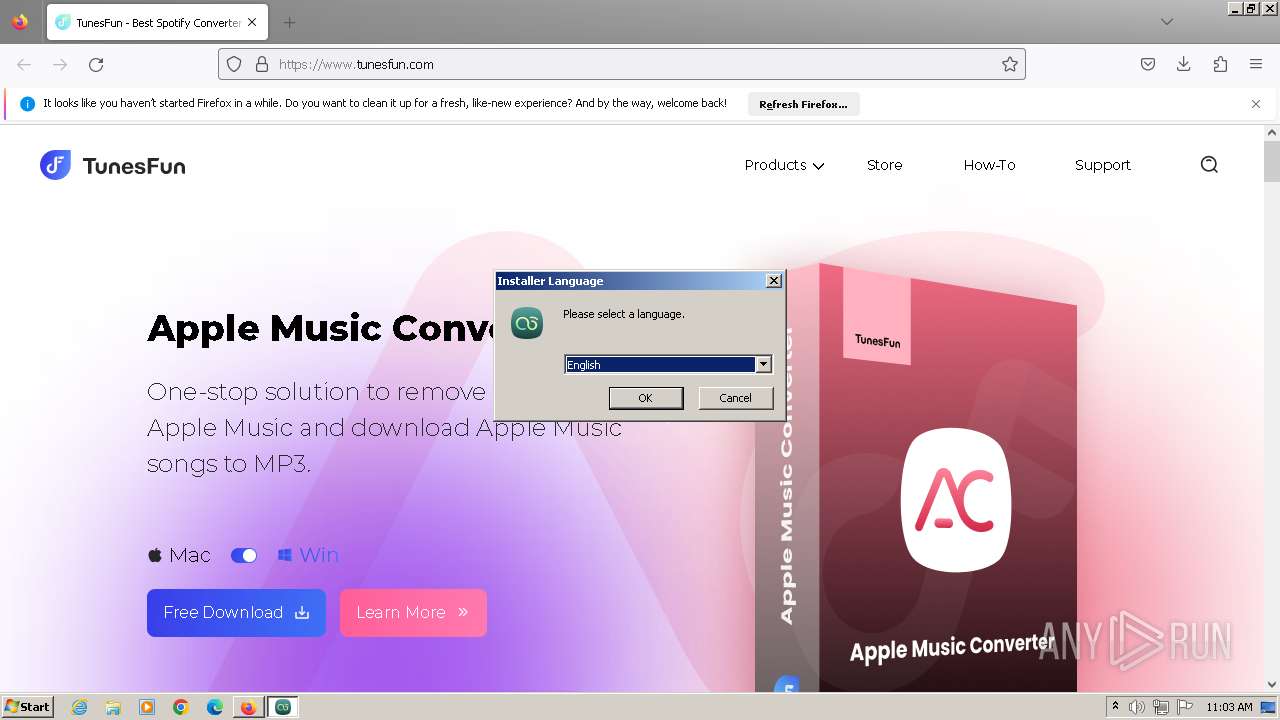
Task: Open the Windows Start menu
Action: click(27, 707)
